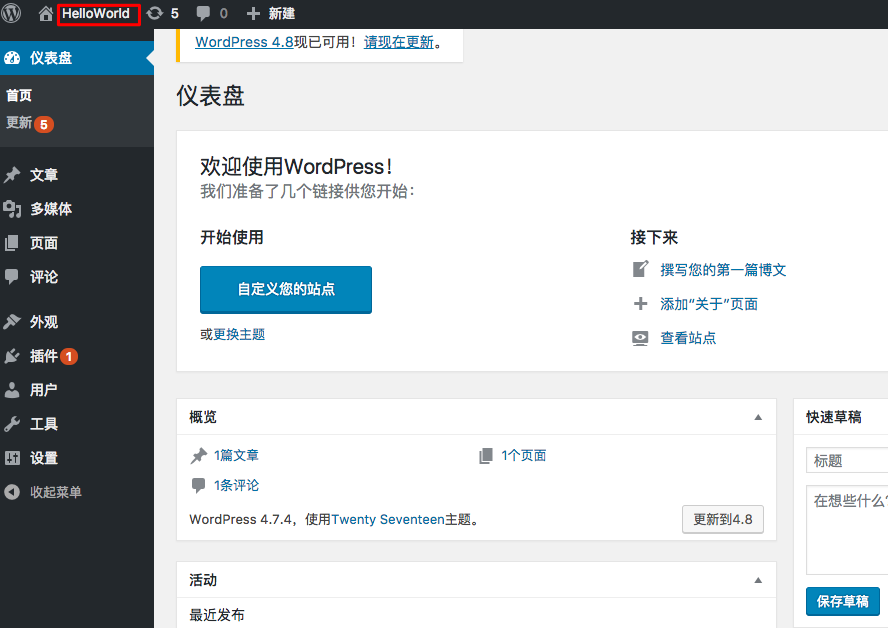This screenshot has width=888, height=628.
Task: Click the 自定义您的站点 button
Action: tap(286, 289)
